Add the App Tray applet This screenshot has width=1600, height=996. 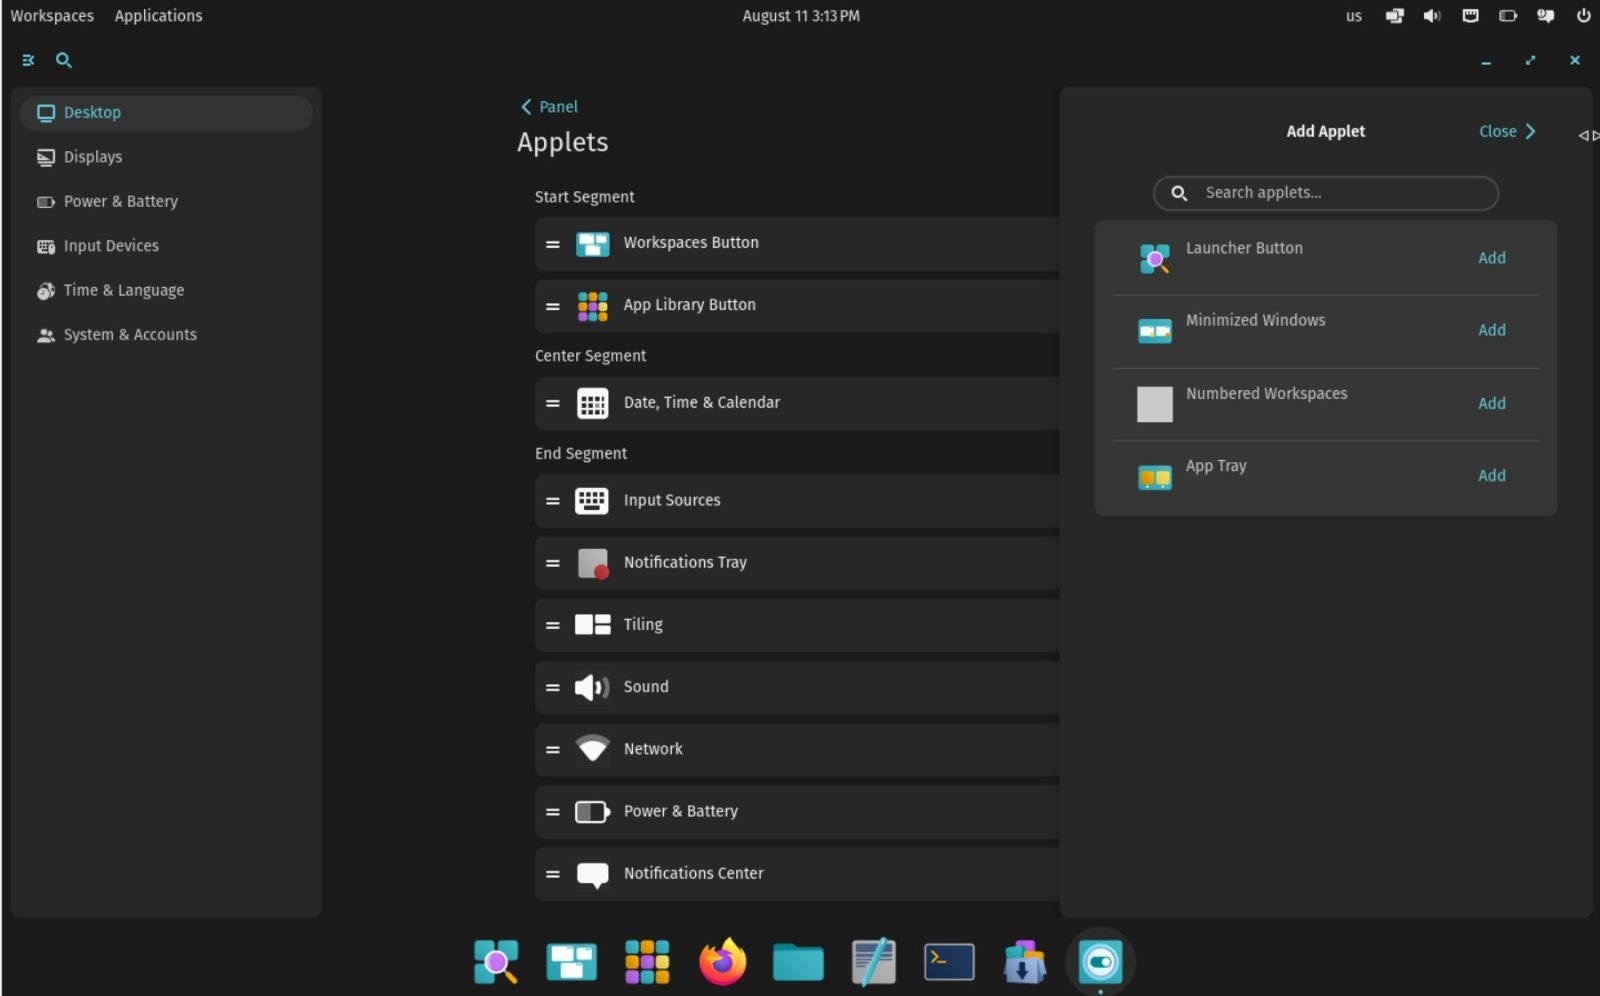click(x=1491, y=475)
